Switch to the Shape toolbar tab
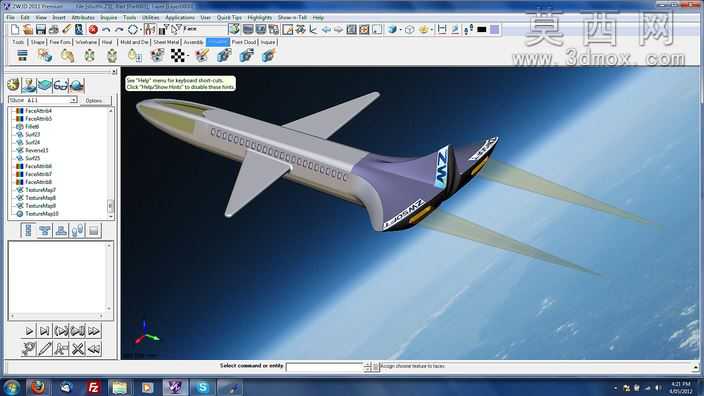The image size is (704, 396). pos(37,42)
